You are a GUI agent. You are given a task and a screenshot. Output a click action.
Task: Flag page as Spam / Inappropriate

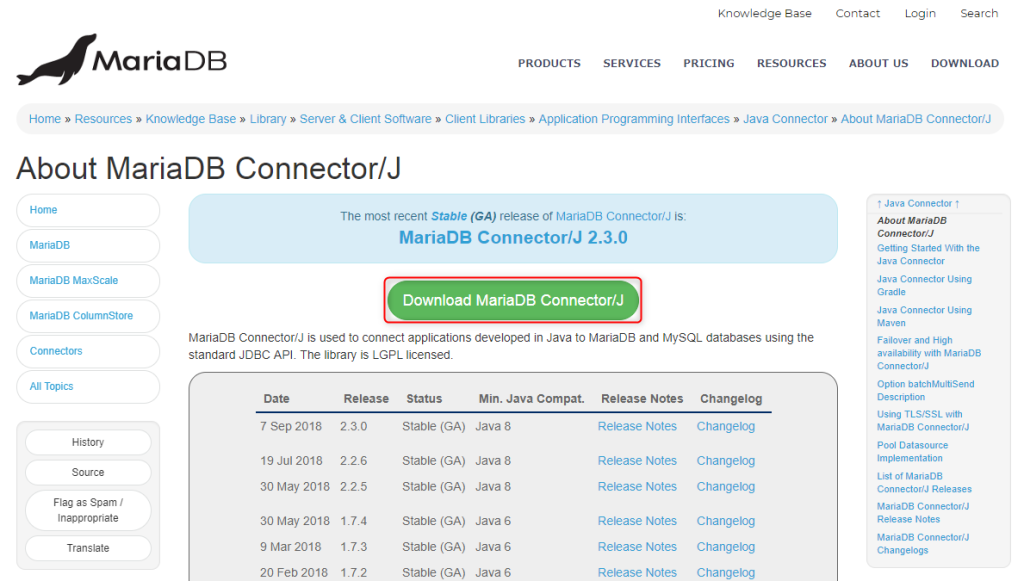tap(88, 510)
